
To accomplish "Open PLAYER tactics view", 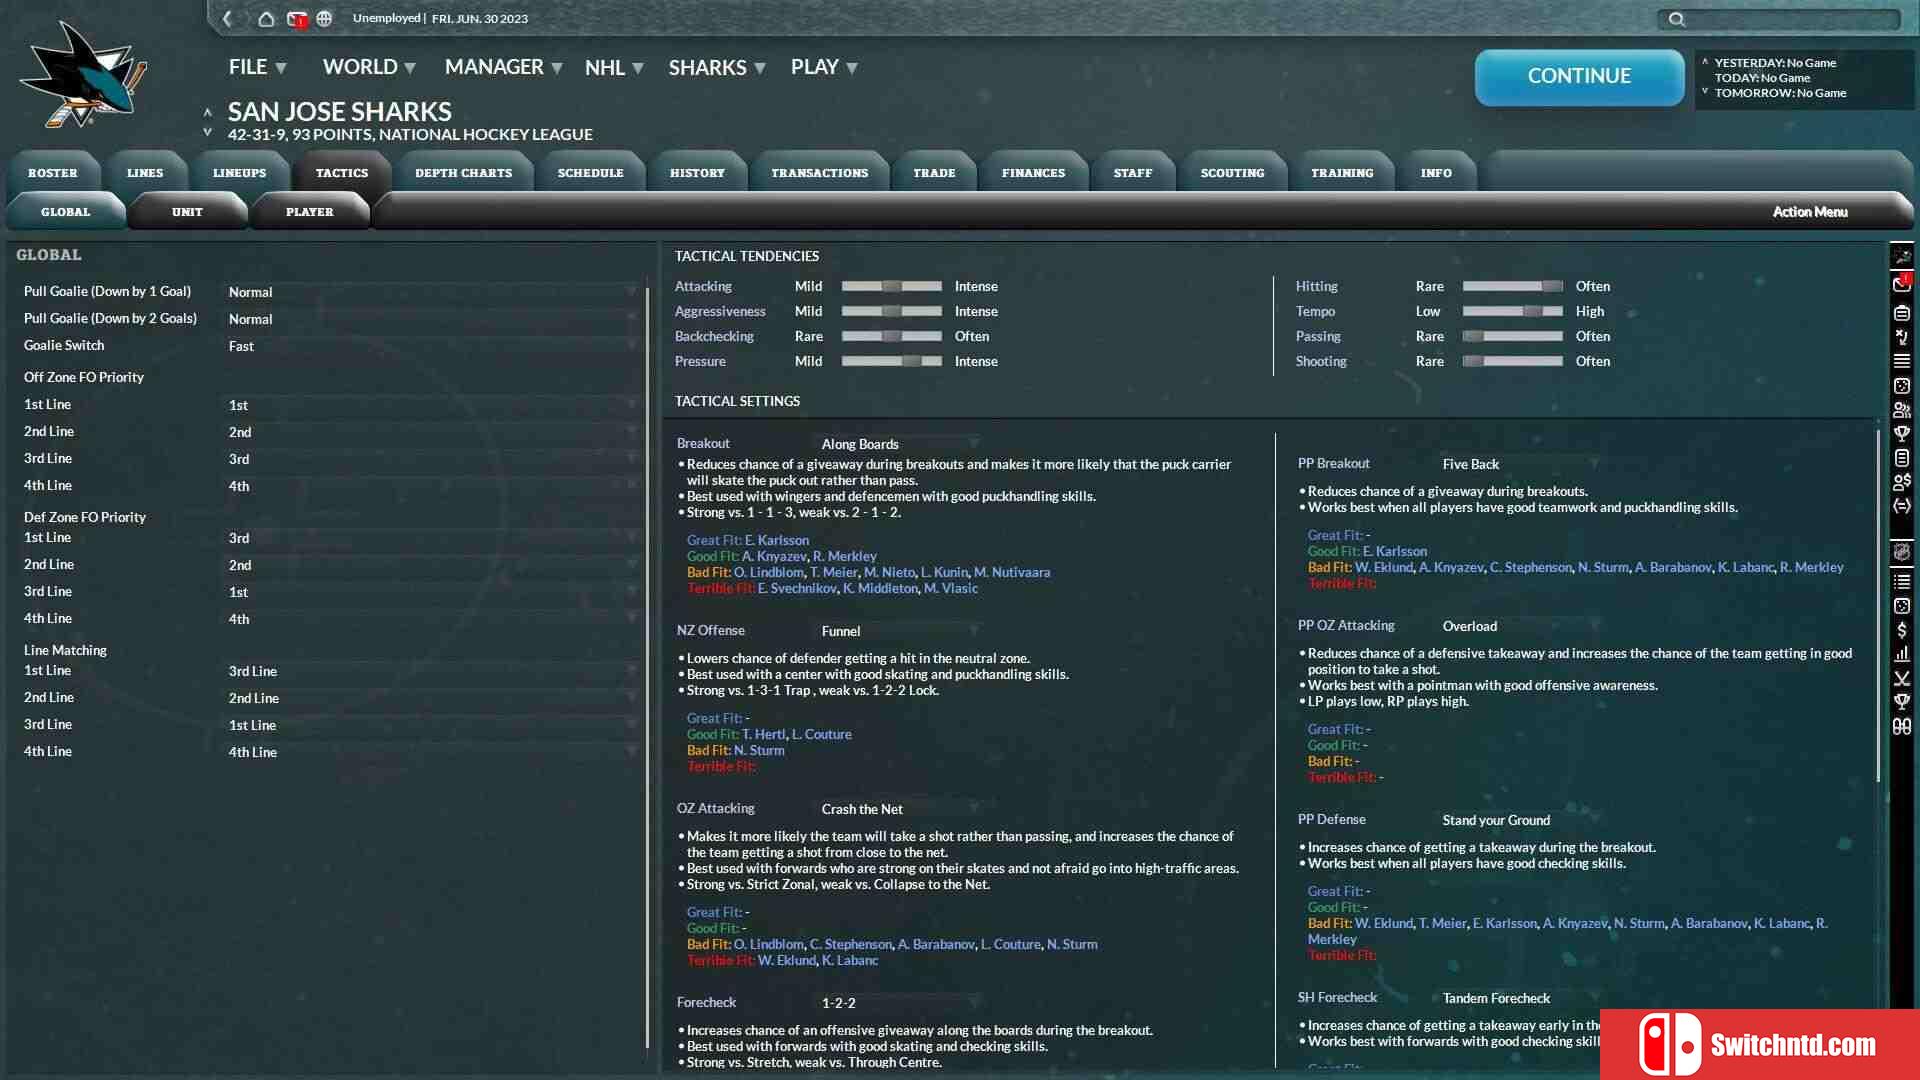I will point(309,211).
